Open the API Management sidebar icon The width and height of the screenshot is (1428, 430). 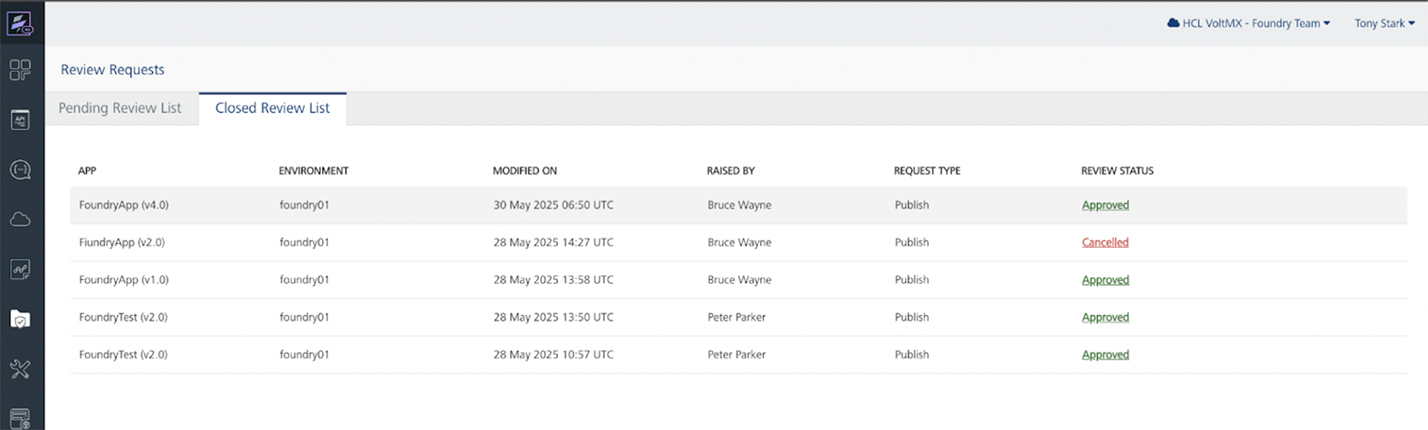[x=21, y=120]
